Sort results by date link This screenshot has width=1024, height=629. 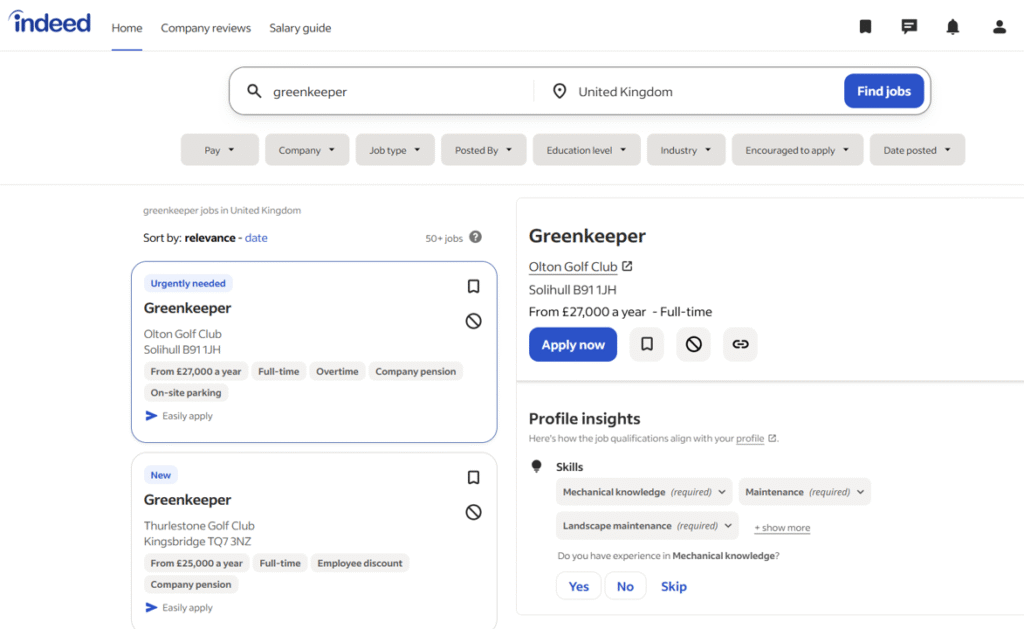point(256,238)
